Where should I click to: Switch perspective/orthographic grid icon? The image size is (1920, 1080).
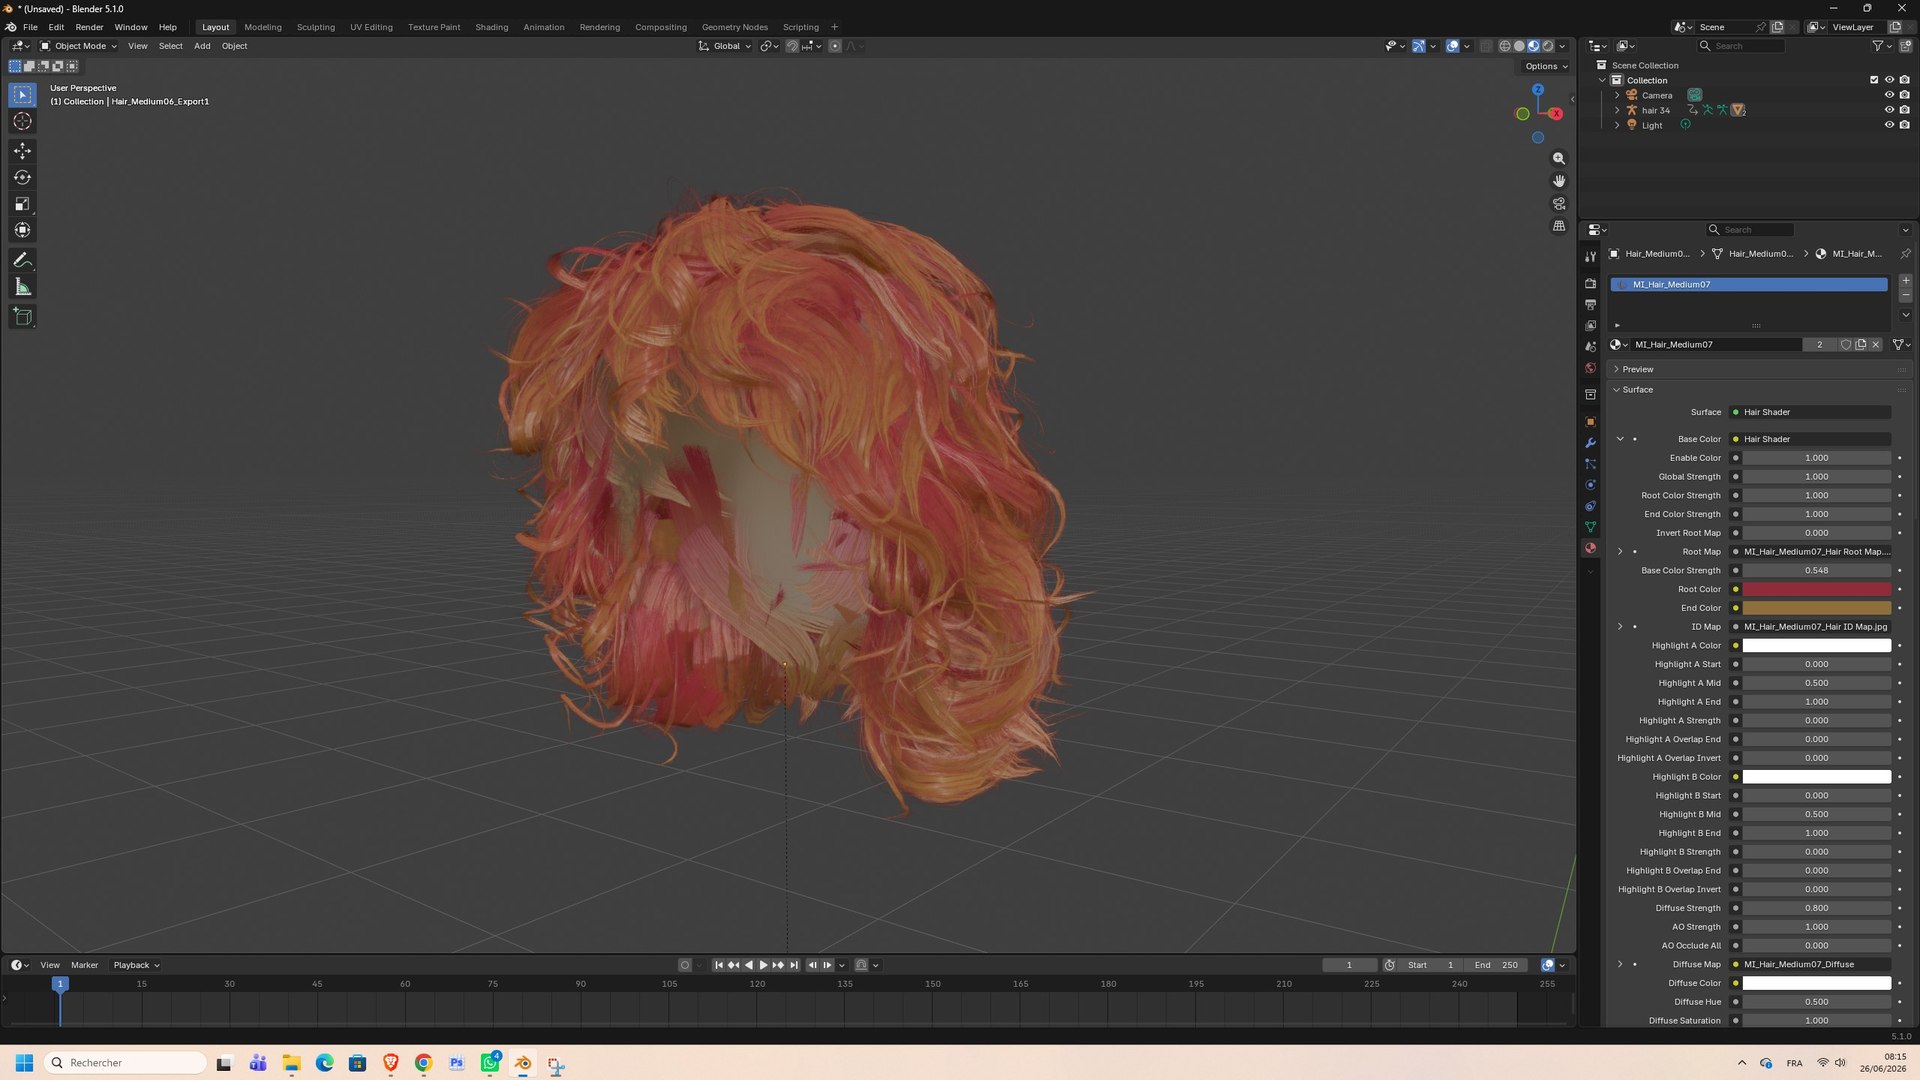[1559, 226]
